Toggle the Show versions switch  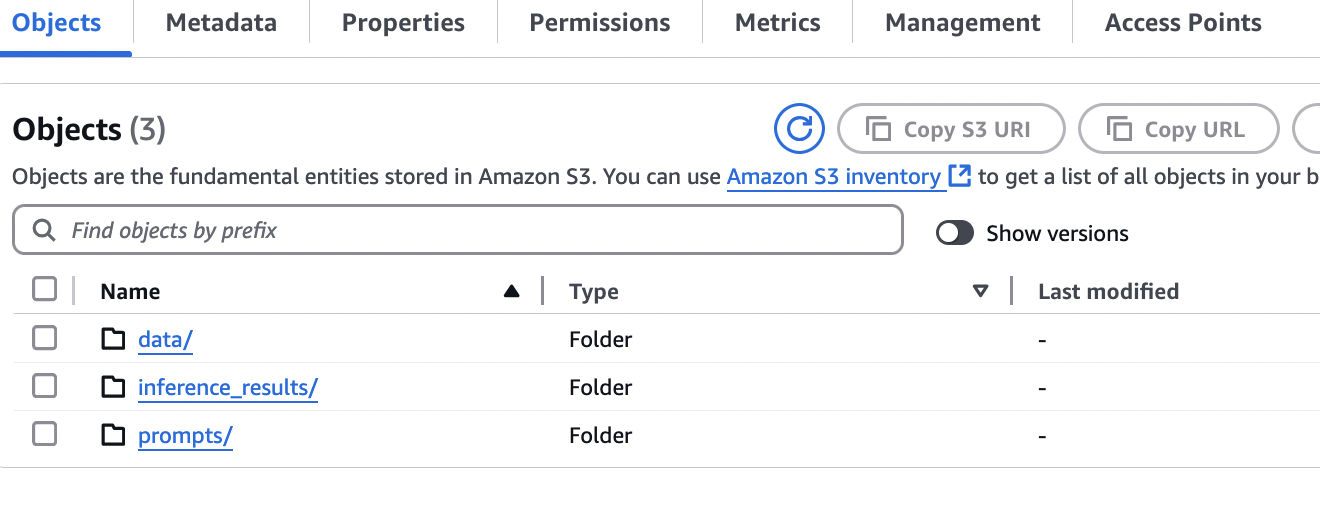click(x=955, y=233)
